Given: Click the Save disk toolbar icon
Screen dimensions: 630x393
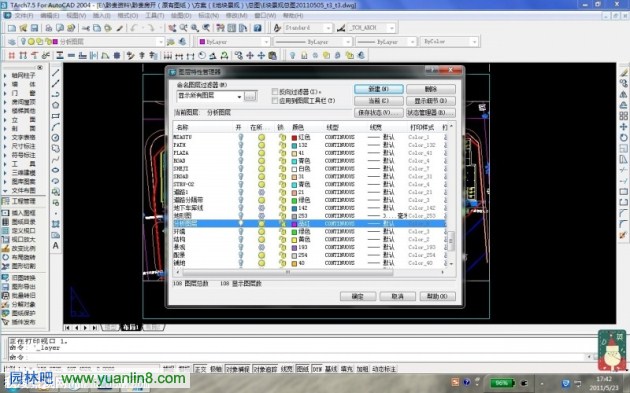Looking at the screenshot, I should [x=34, y=28].
